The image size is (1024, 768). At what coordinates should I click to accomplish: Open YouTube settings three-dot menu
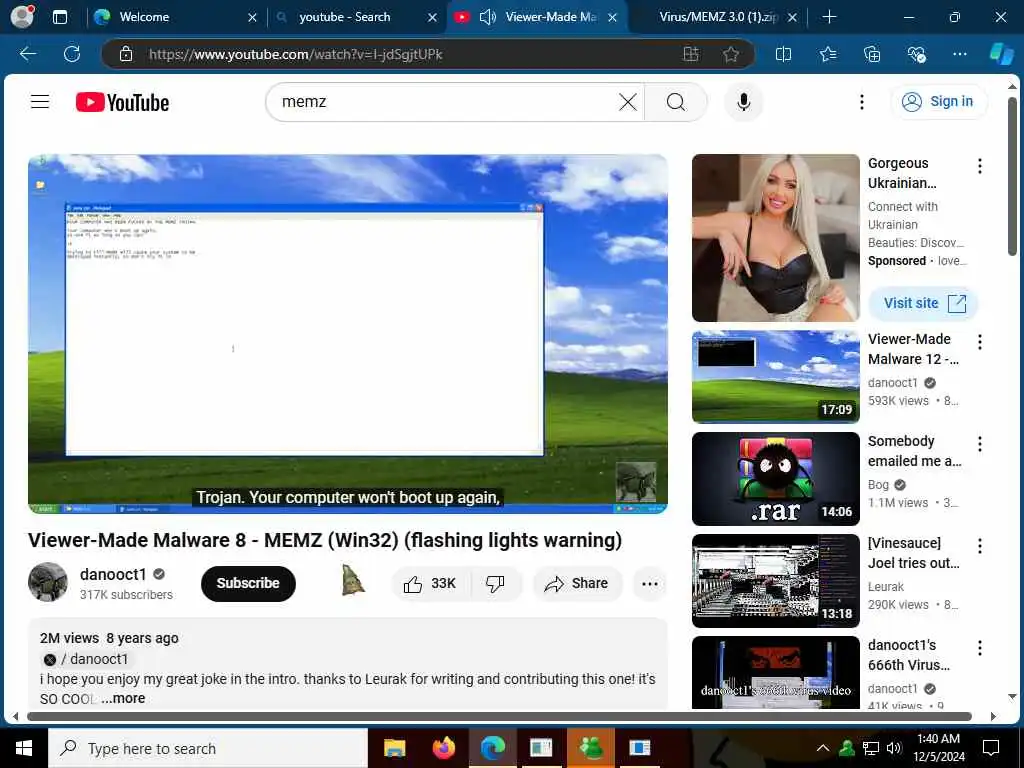(x=862, y=102)
